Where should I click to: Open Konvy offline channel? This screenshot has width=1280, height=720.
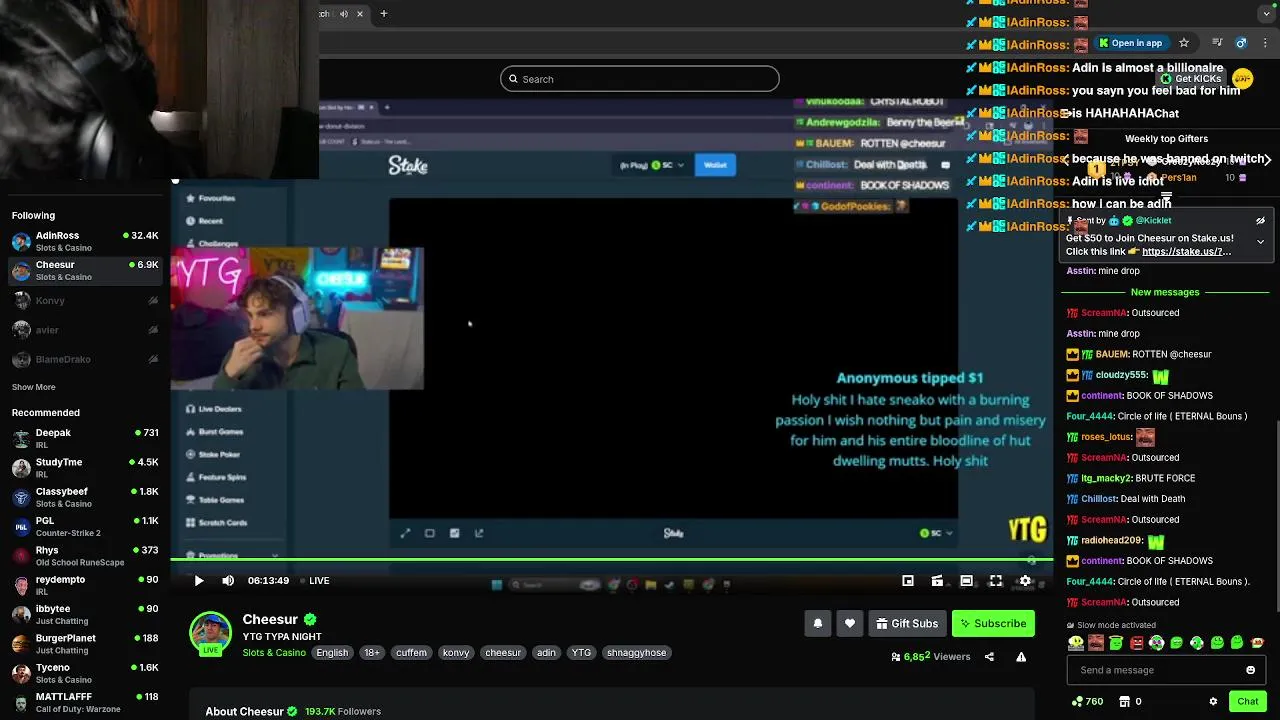point(85,300)
